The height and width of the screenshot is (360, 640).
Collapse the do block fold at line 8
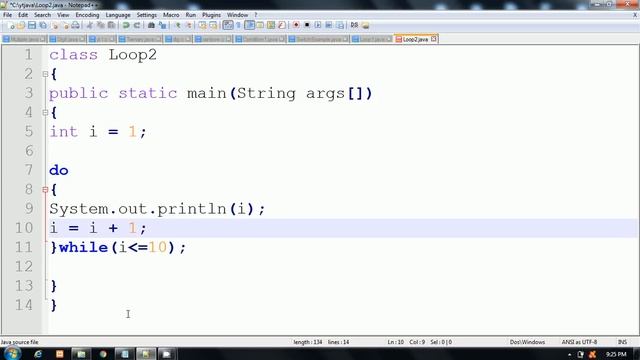(45, 190)
